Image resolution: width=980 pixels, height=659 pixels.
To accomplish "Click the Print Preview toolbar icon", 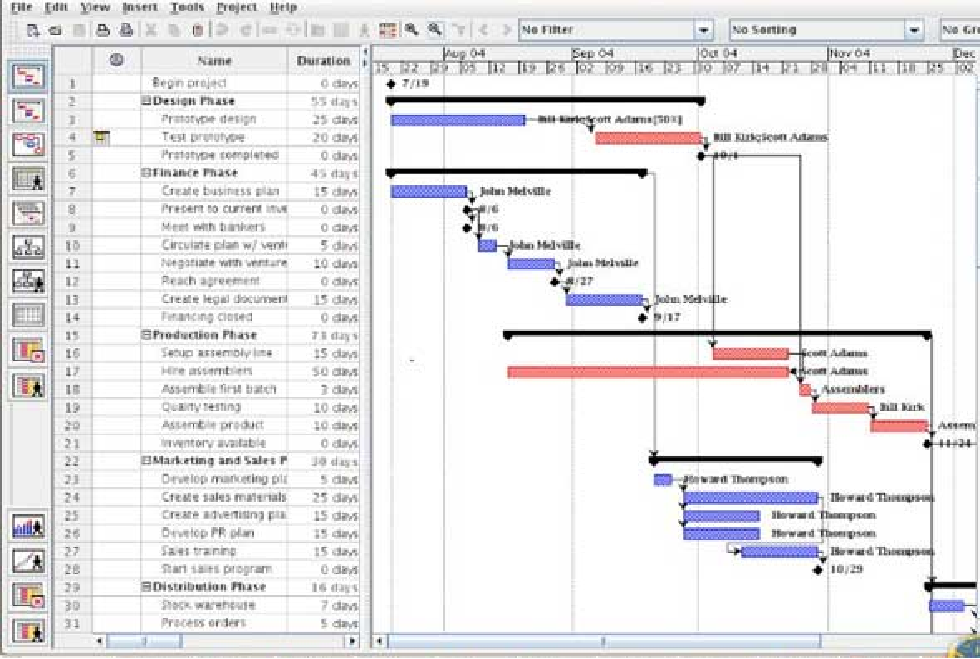I will [x=124, y=30].
